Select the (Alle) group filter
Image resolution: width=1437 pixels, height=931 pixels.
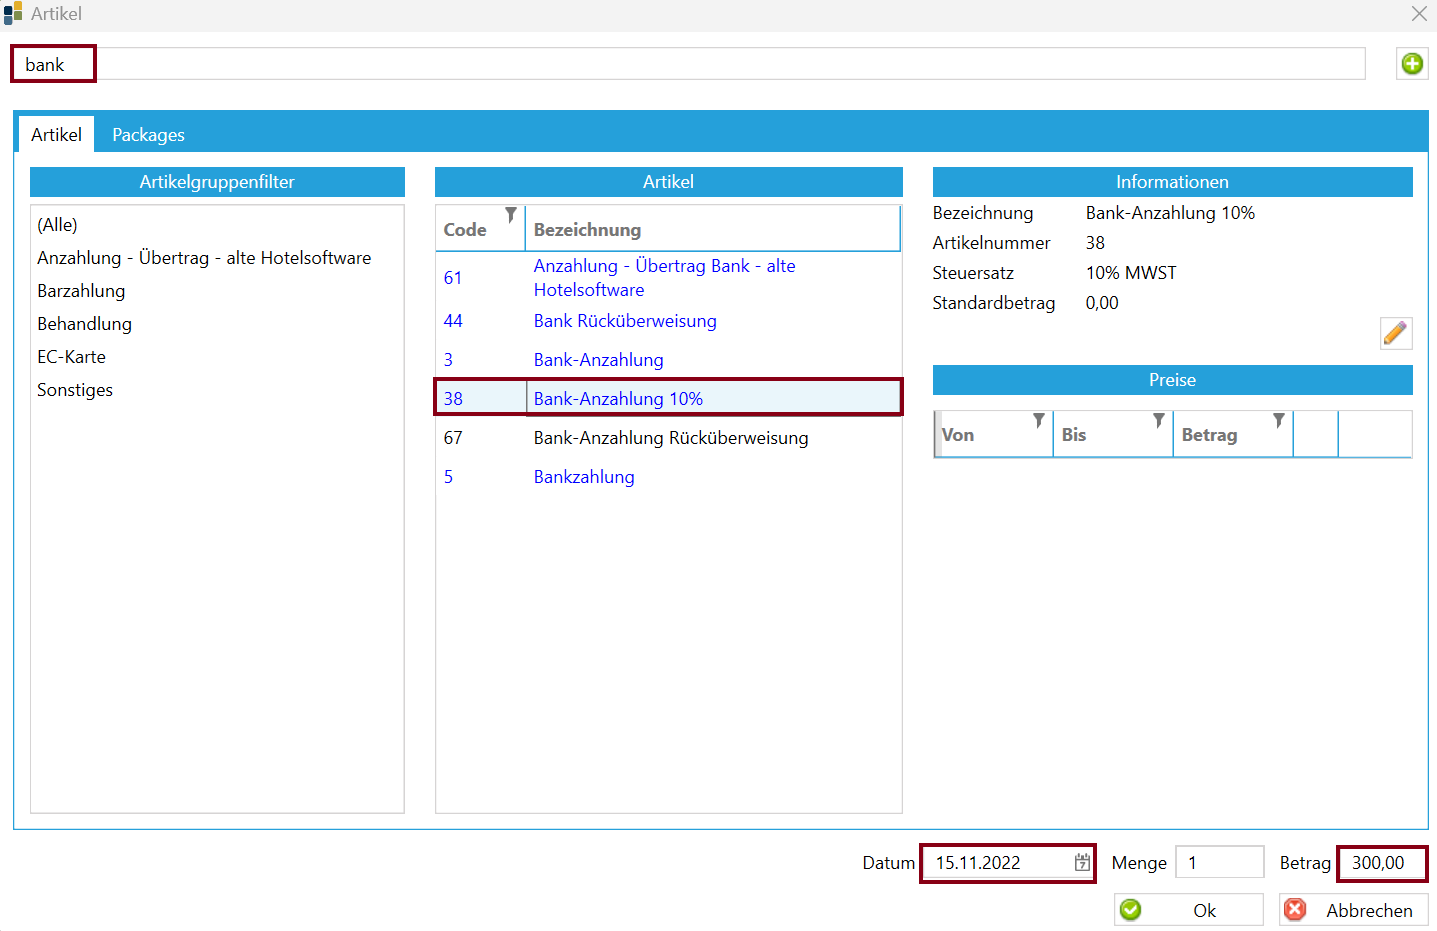57,224
